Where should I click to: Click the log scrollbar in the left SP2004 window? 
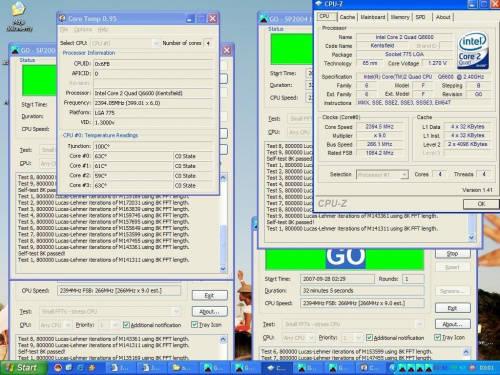223,223
